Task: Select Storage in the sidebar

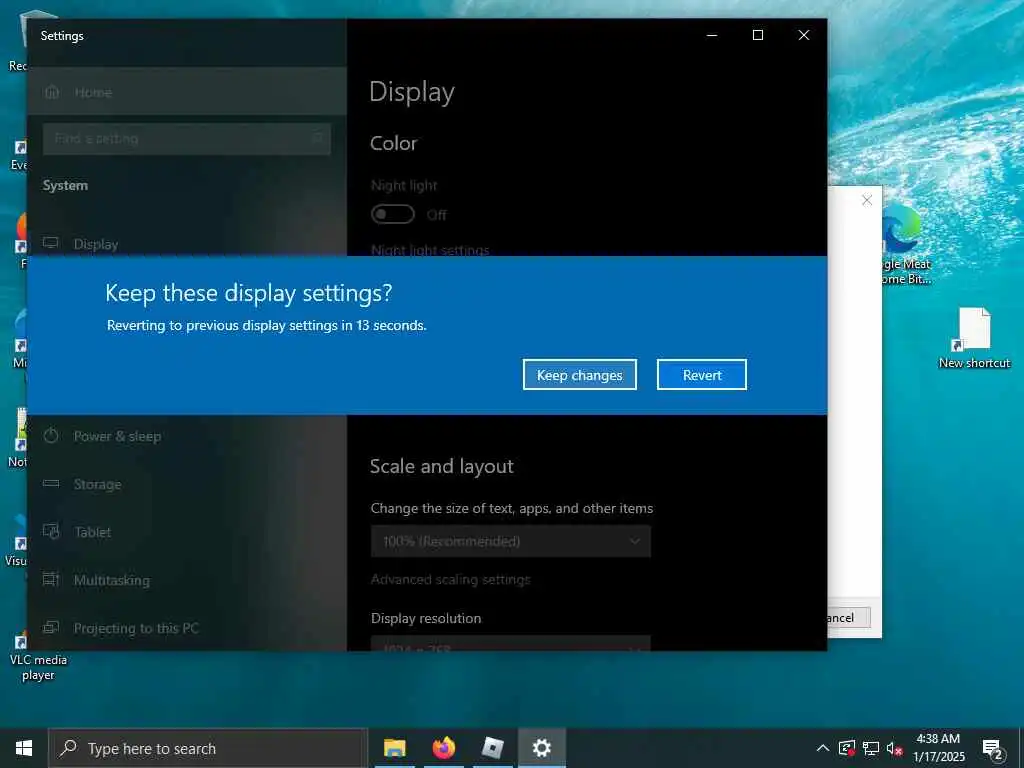Action: click(187, 484)
